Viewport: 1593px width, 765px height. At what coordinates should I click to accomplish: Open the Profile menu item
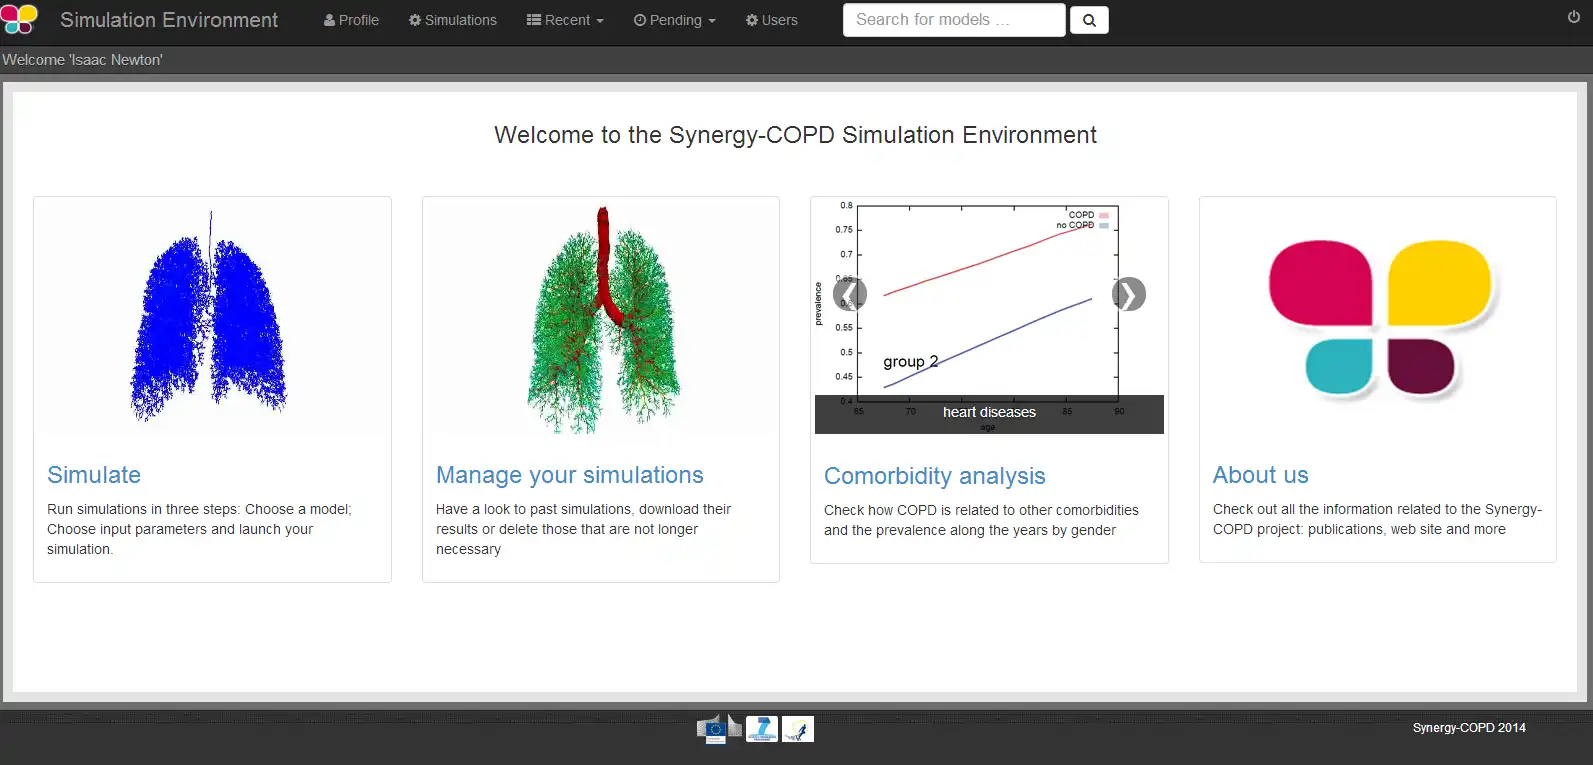351,20
